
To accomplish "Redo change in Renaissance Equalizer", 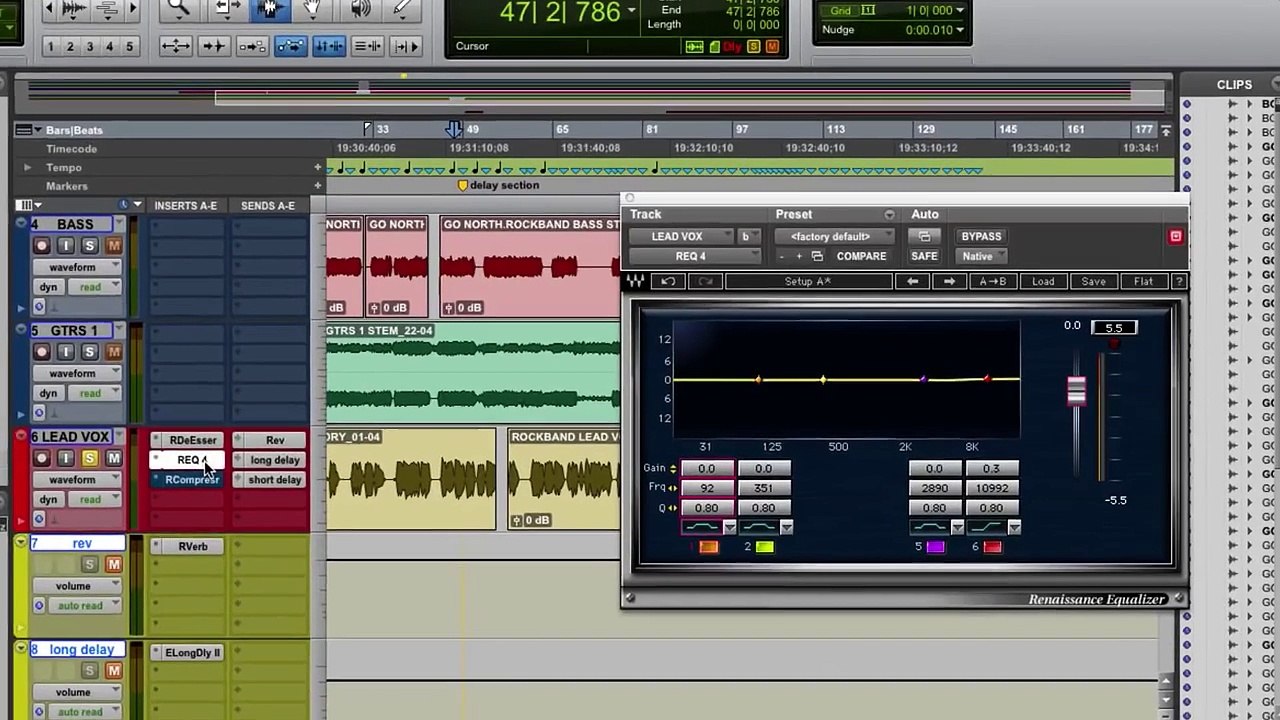I will pos(705,282).
